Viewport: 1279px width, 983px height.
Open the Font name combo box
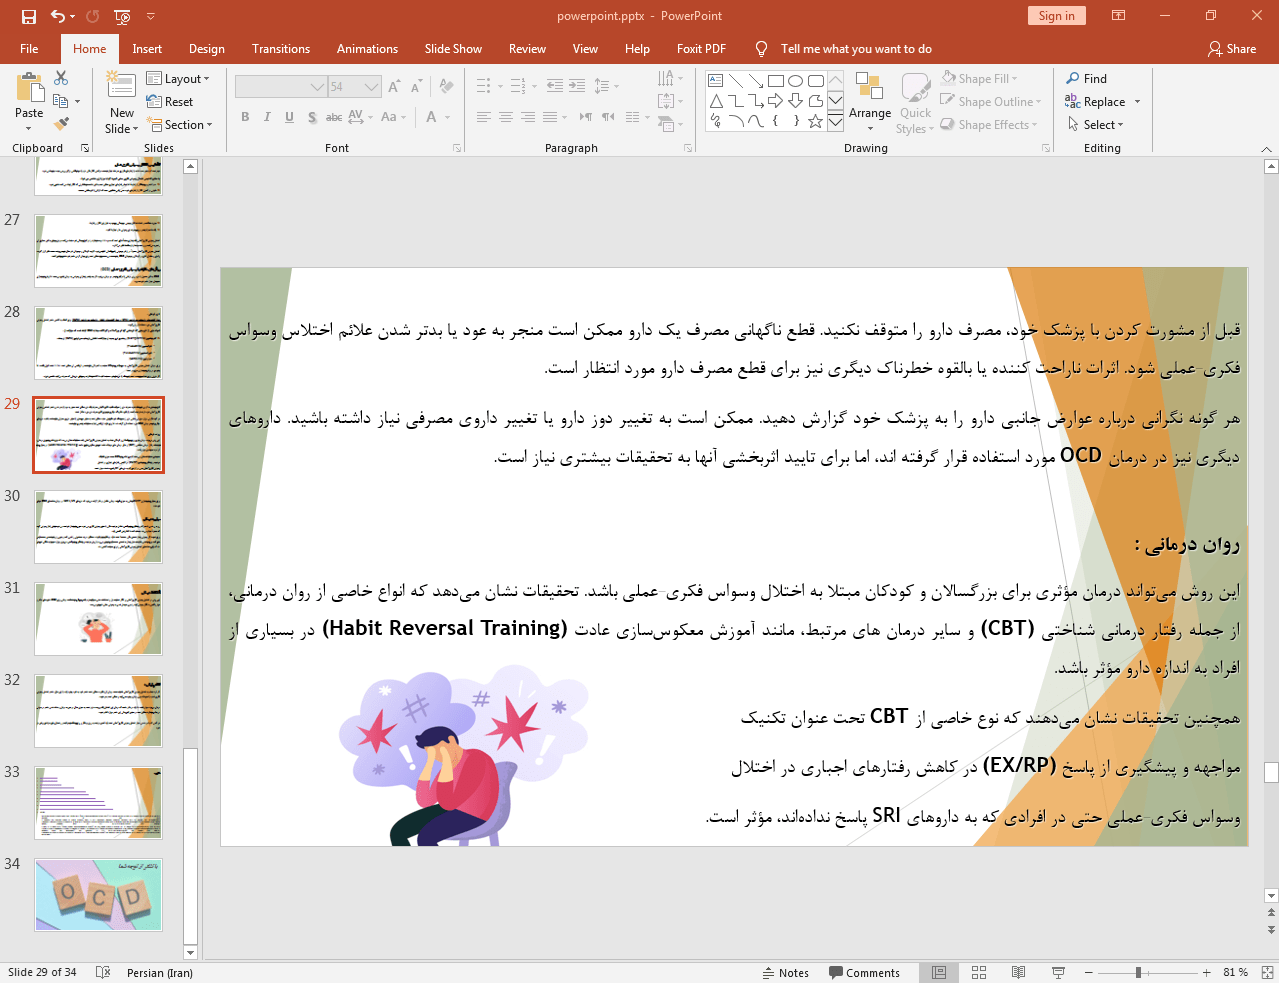pyautogui.click(x=281, y=87)
